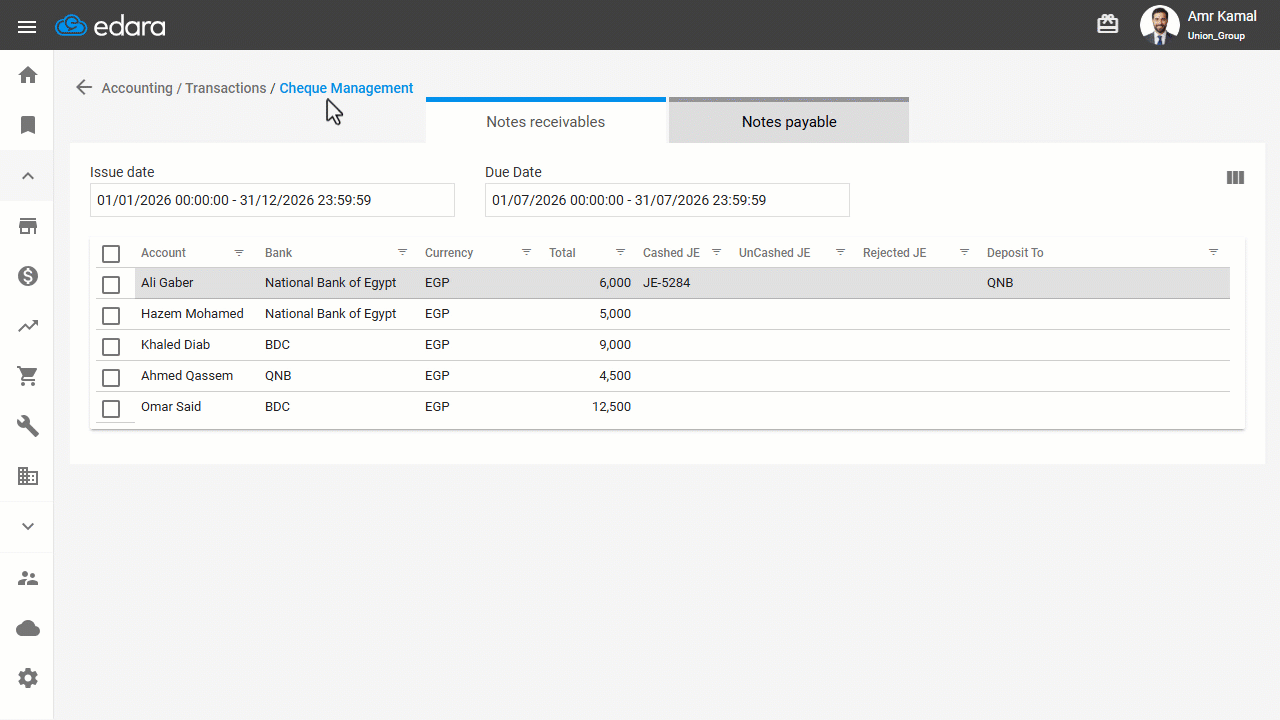
Task: Switch to the Notes receivables tab
Action: pyautogui.click(x=546, y=121)
